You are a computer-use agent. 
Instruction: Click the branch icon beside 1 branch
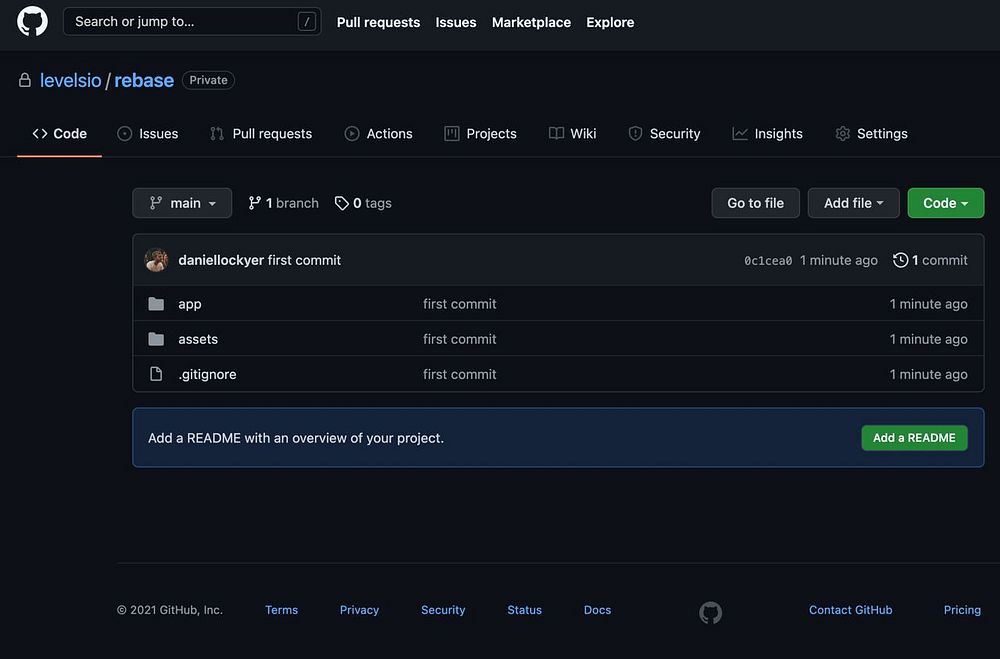255,203
